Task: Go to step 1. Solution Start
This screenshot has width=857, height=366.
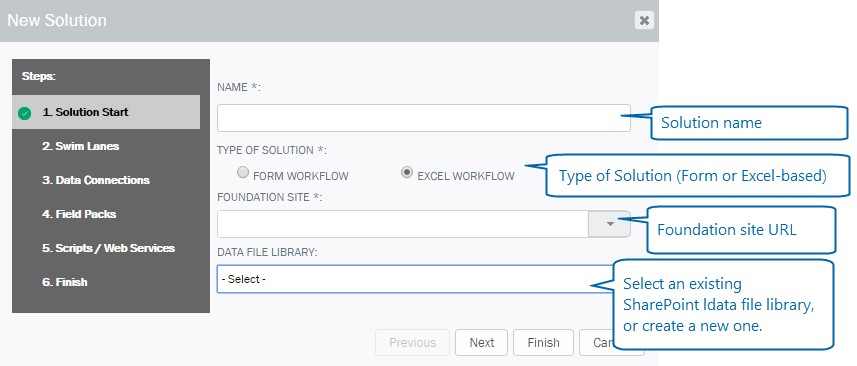Action: click(x=106, y=112)
